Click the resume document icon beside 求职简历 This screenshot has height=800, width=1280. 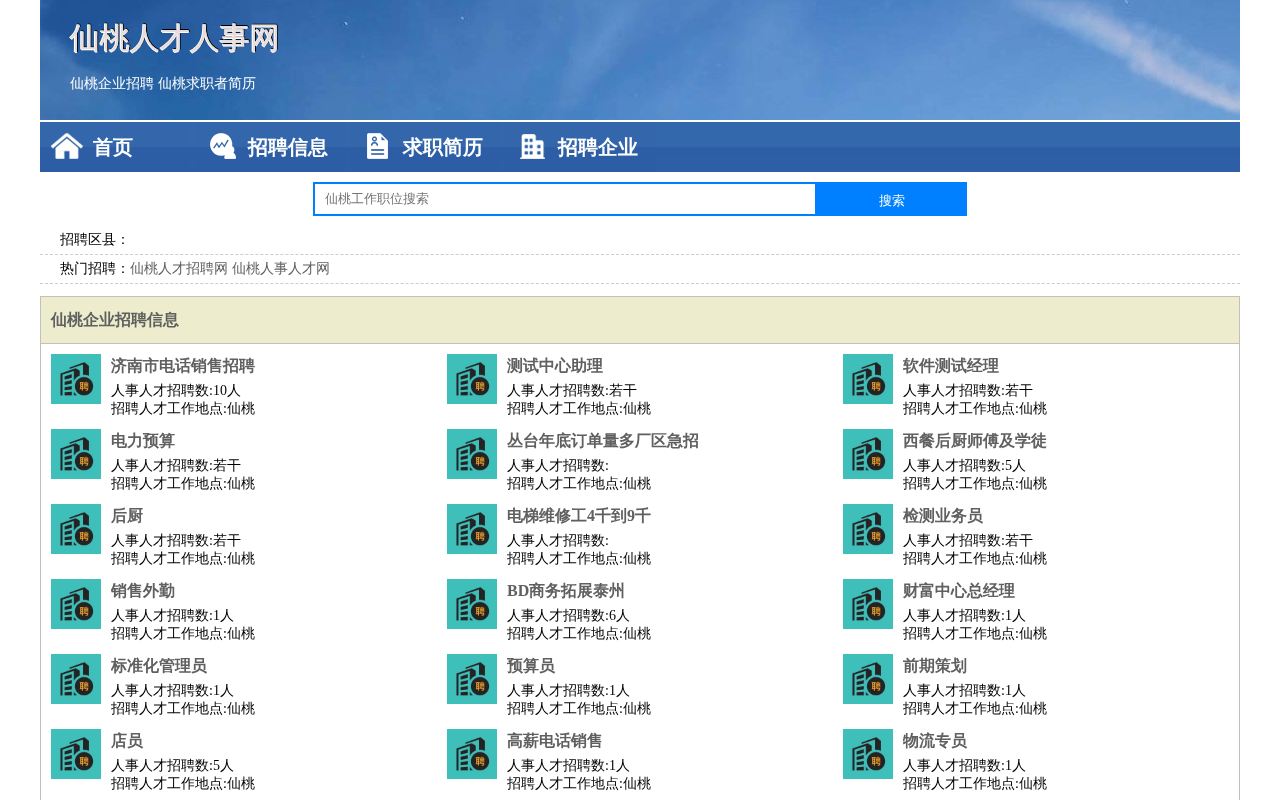coord(377,147)
